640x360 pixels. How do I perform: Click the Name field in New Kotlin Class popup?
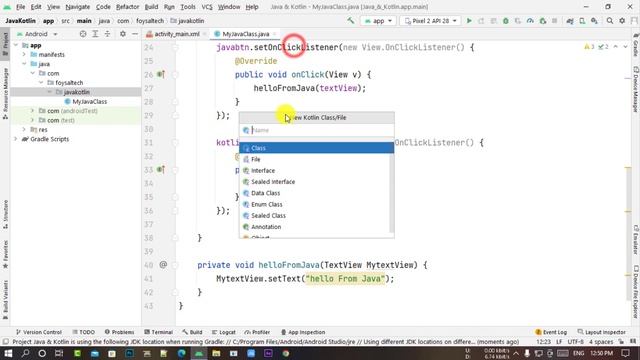pyautogui.click(x=316, y=130)
